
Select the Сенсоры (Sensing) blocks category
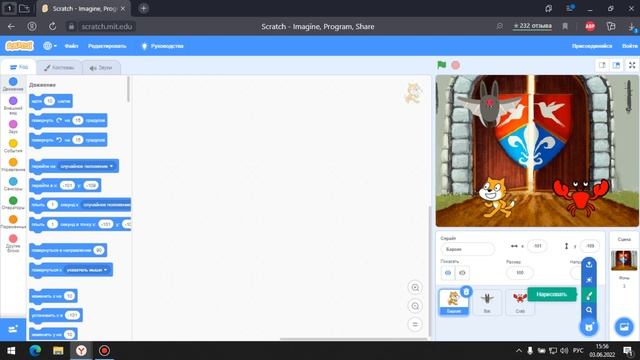tap(13, 184)
